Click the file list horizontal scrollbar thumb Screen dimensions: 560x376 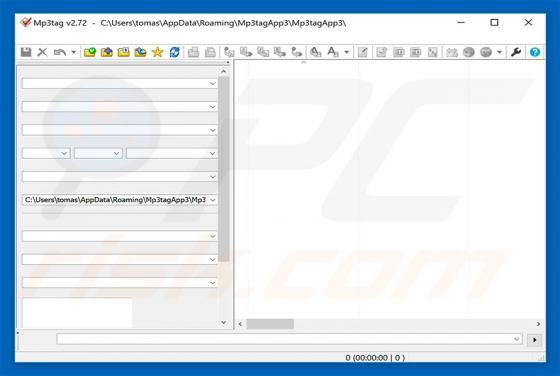(270, 324)
